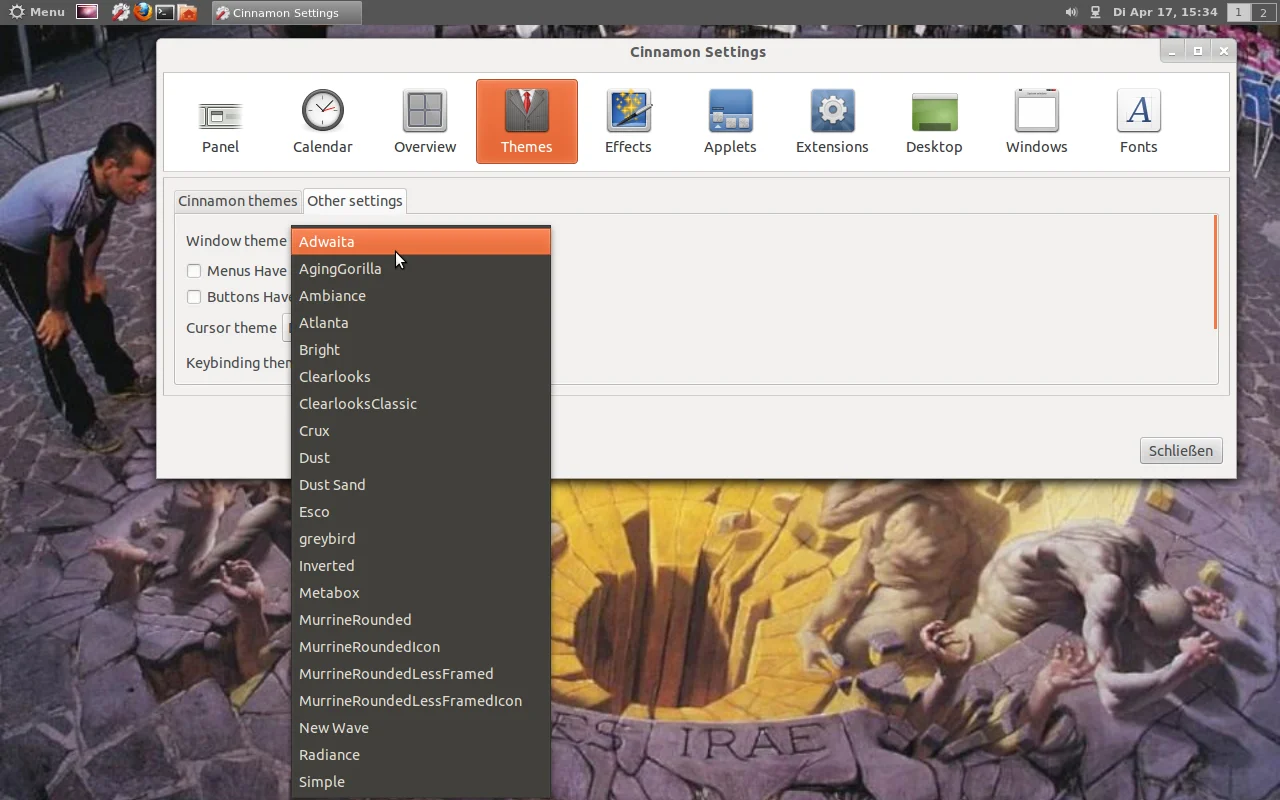The width and height of the screenshot is (1280, 800).
Task: Select MurrineRounded in the theme dropdown
Action: click(420, 619)
